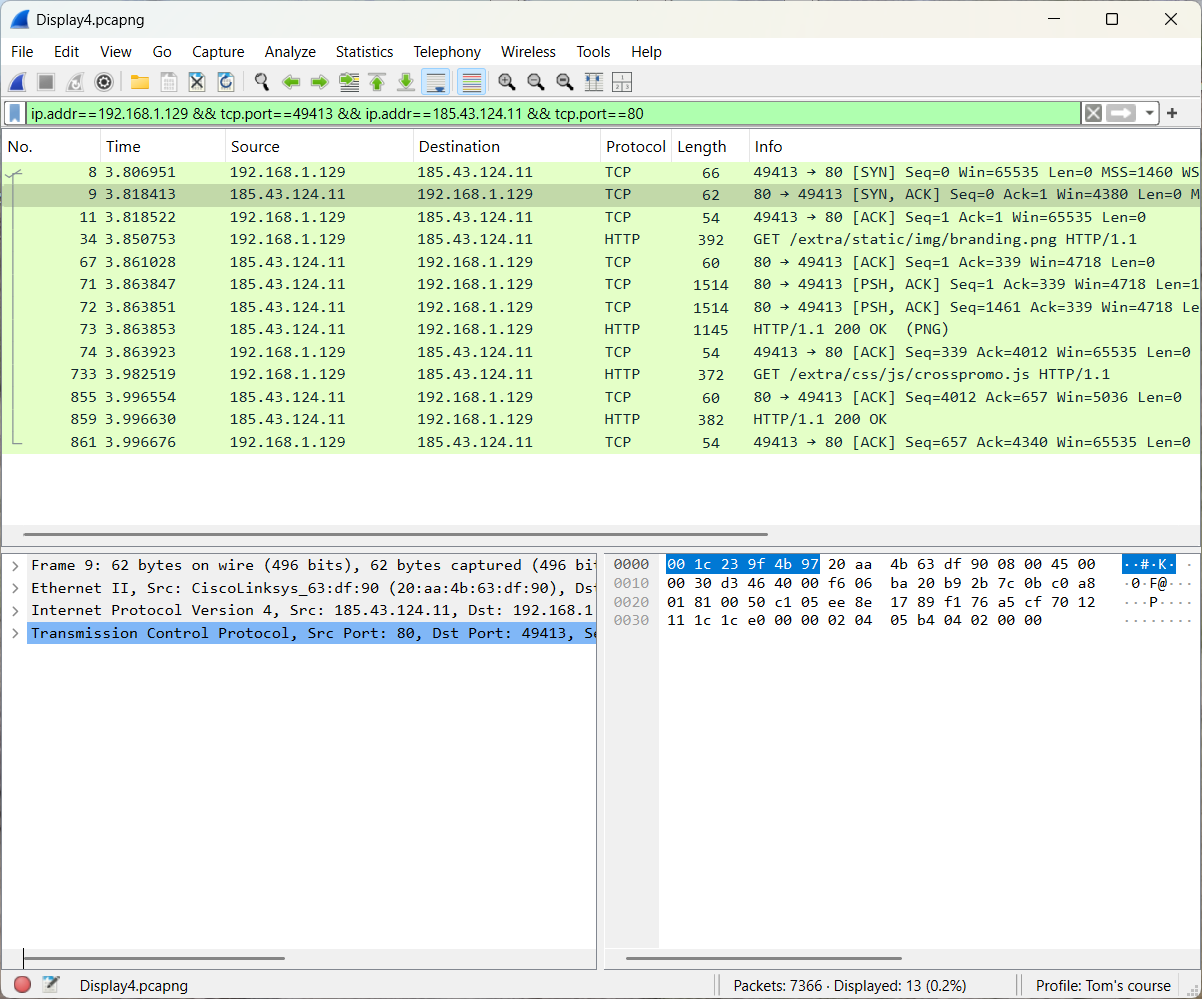
Task: Sort by the Protocol column header
Action: [636, 147]
